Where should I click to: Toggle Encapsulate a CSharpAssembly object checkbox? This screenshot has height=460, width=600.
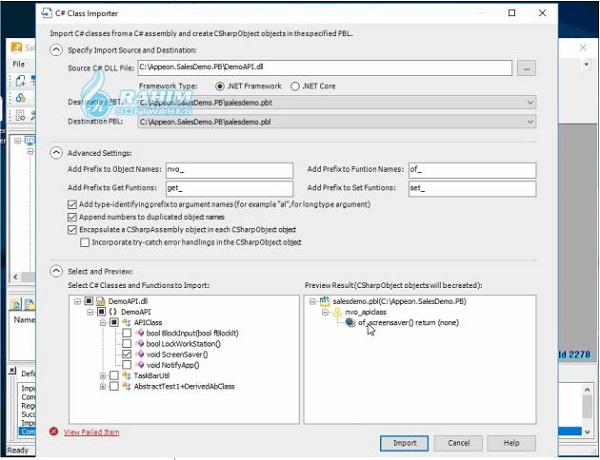(72, 230)
